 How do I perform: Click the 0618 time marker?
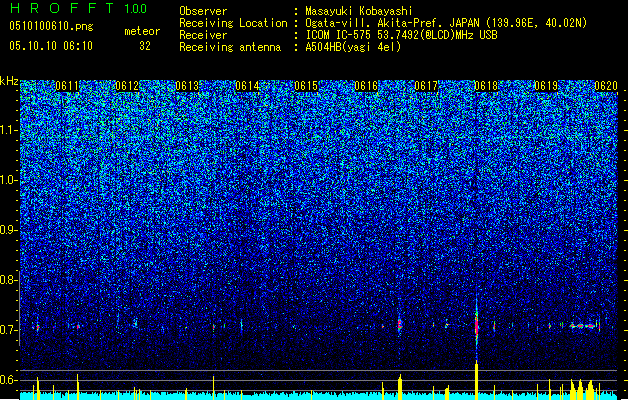click(486, 86)
